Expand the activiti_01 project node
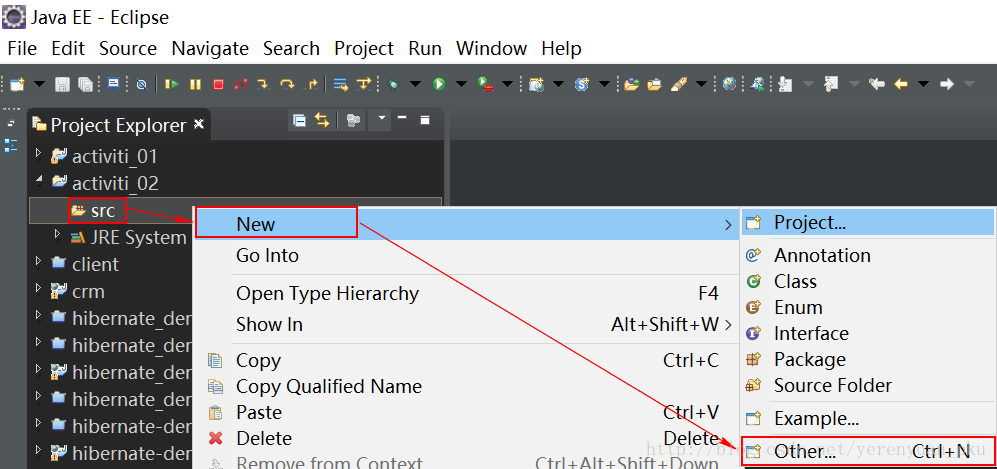Screen dimensions: 997x469 pyautogui.click(x=39, y=153)
